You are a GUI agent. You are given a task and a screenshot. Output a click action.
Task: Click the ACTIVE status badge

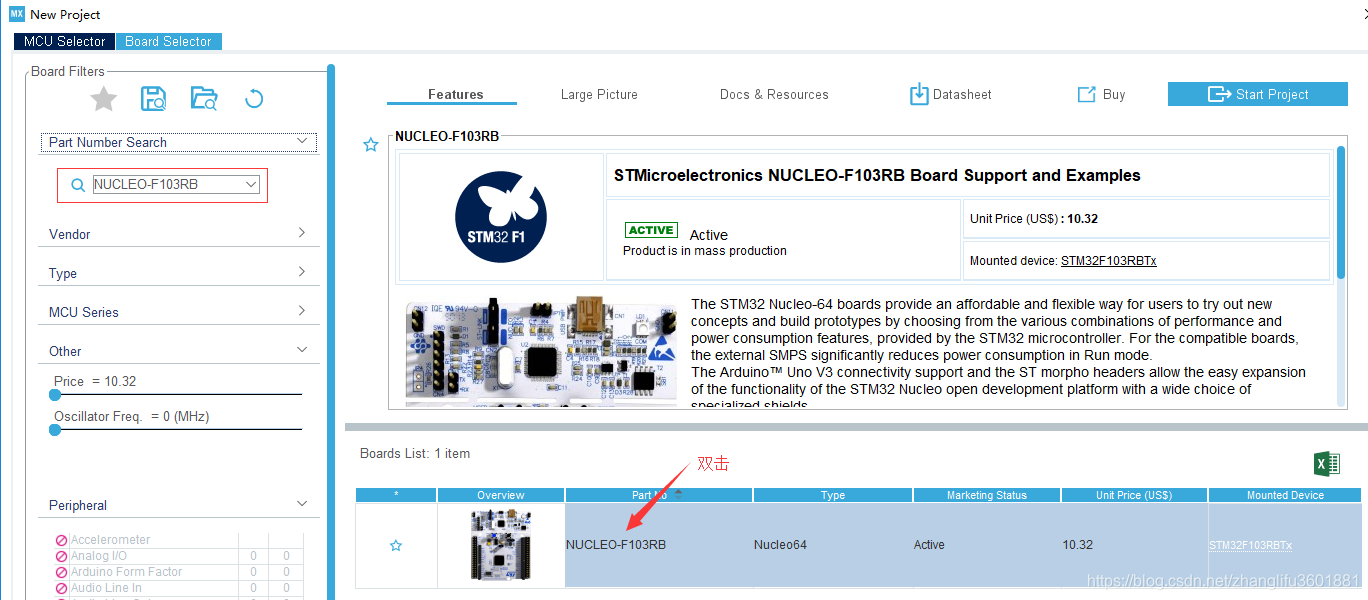coord(651,230)
